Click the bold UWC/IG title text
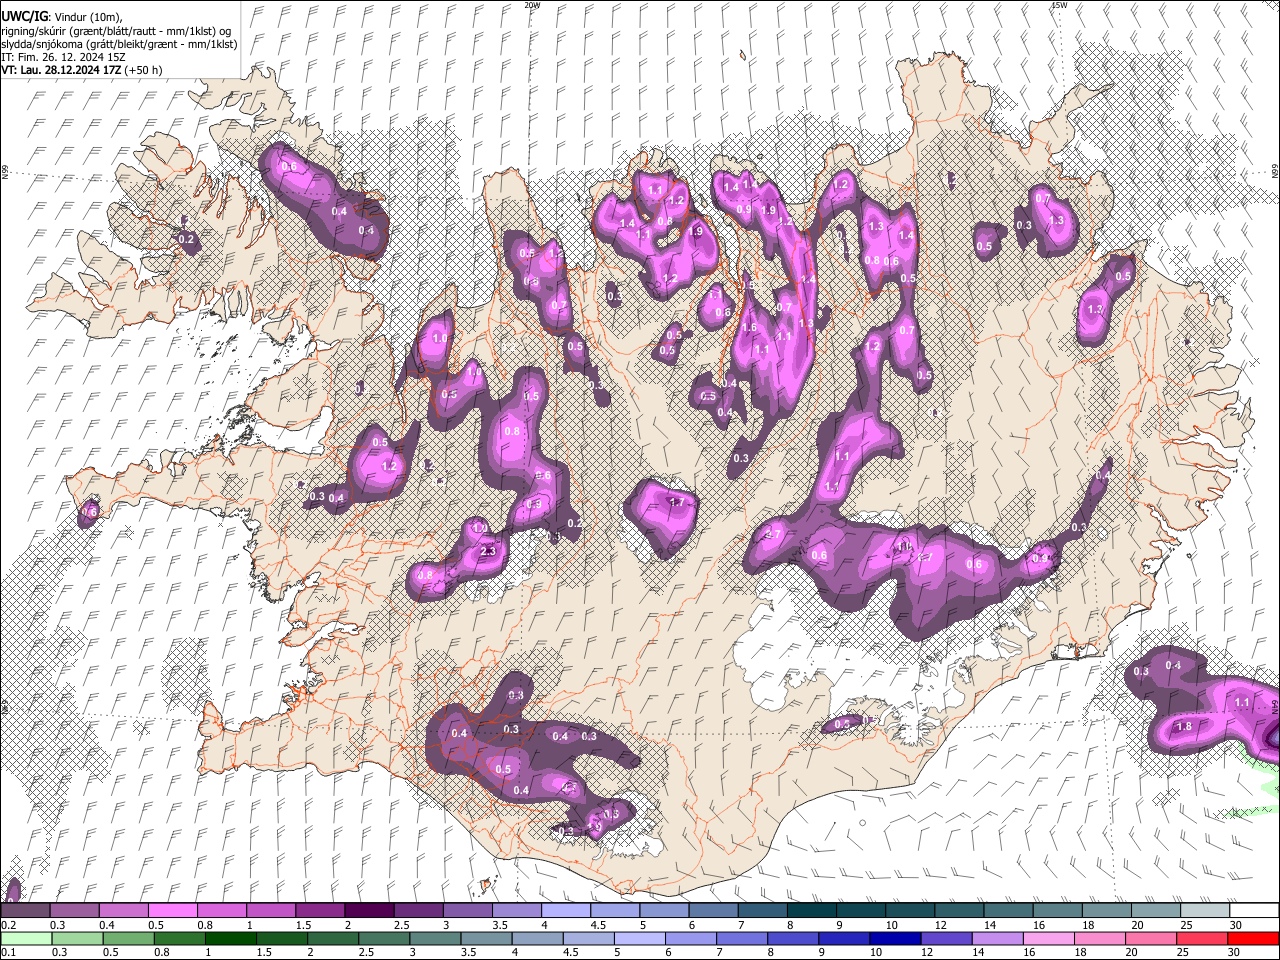The image size is (1280, 960). pos(23,17)
